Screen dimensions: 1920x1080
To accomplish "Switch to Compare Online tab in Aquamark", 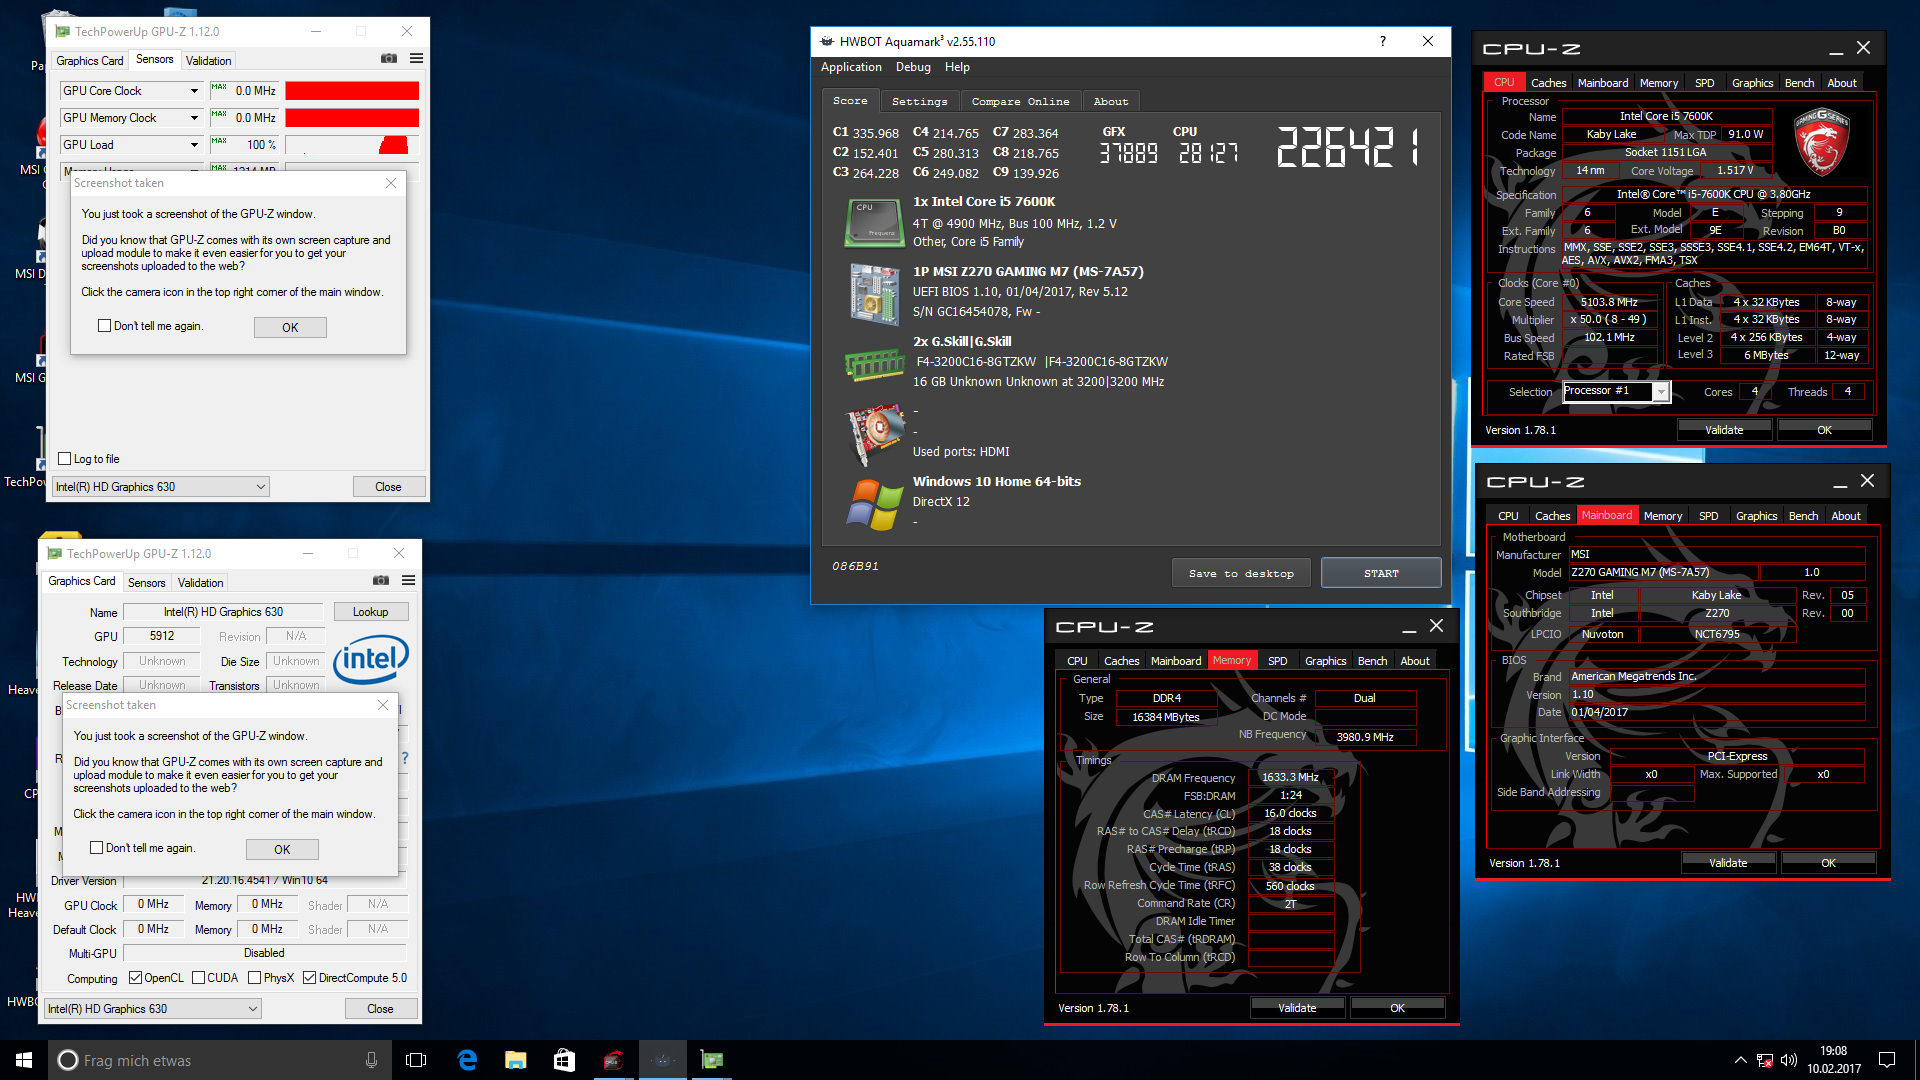I will click(x=1020, y=102).
